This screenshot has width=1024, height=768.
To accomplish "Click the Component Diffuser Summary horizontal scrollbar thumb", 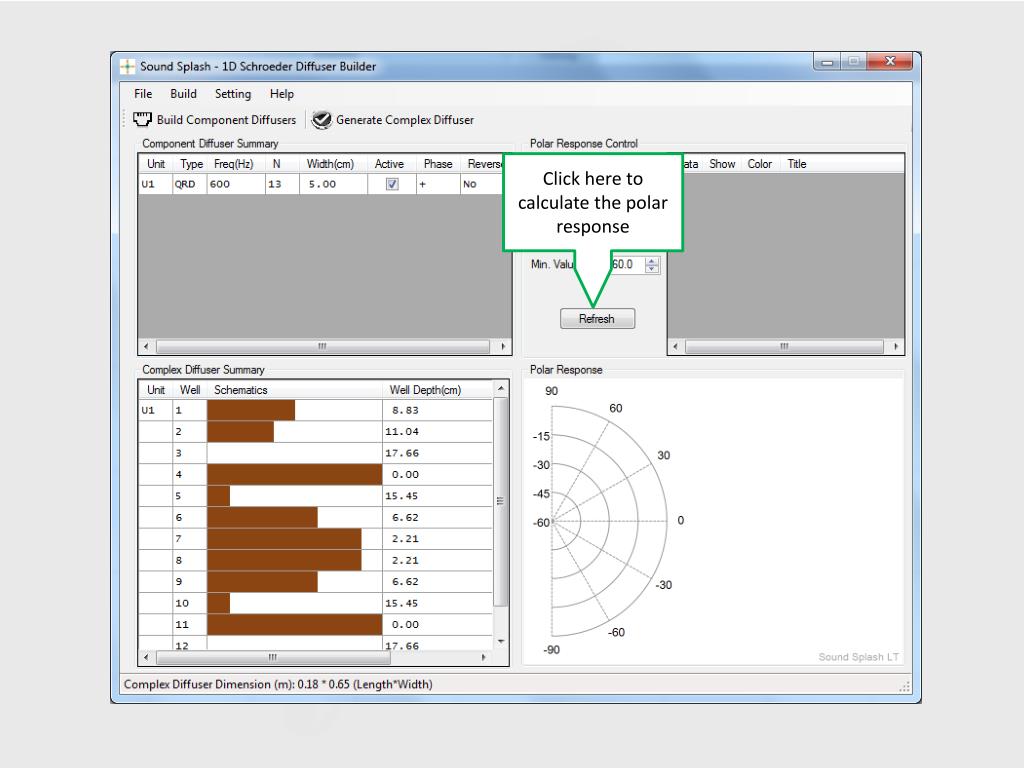I will [323, 346].
